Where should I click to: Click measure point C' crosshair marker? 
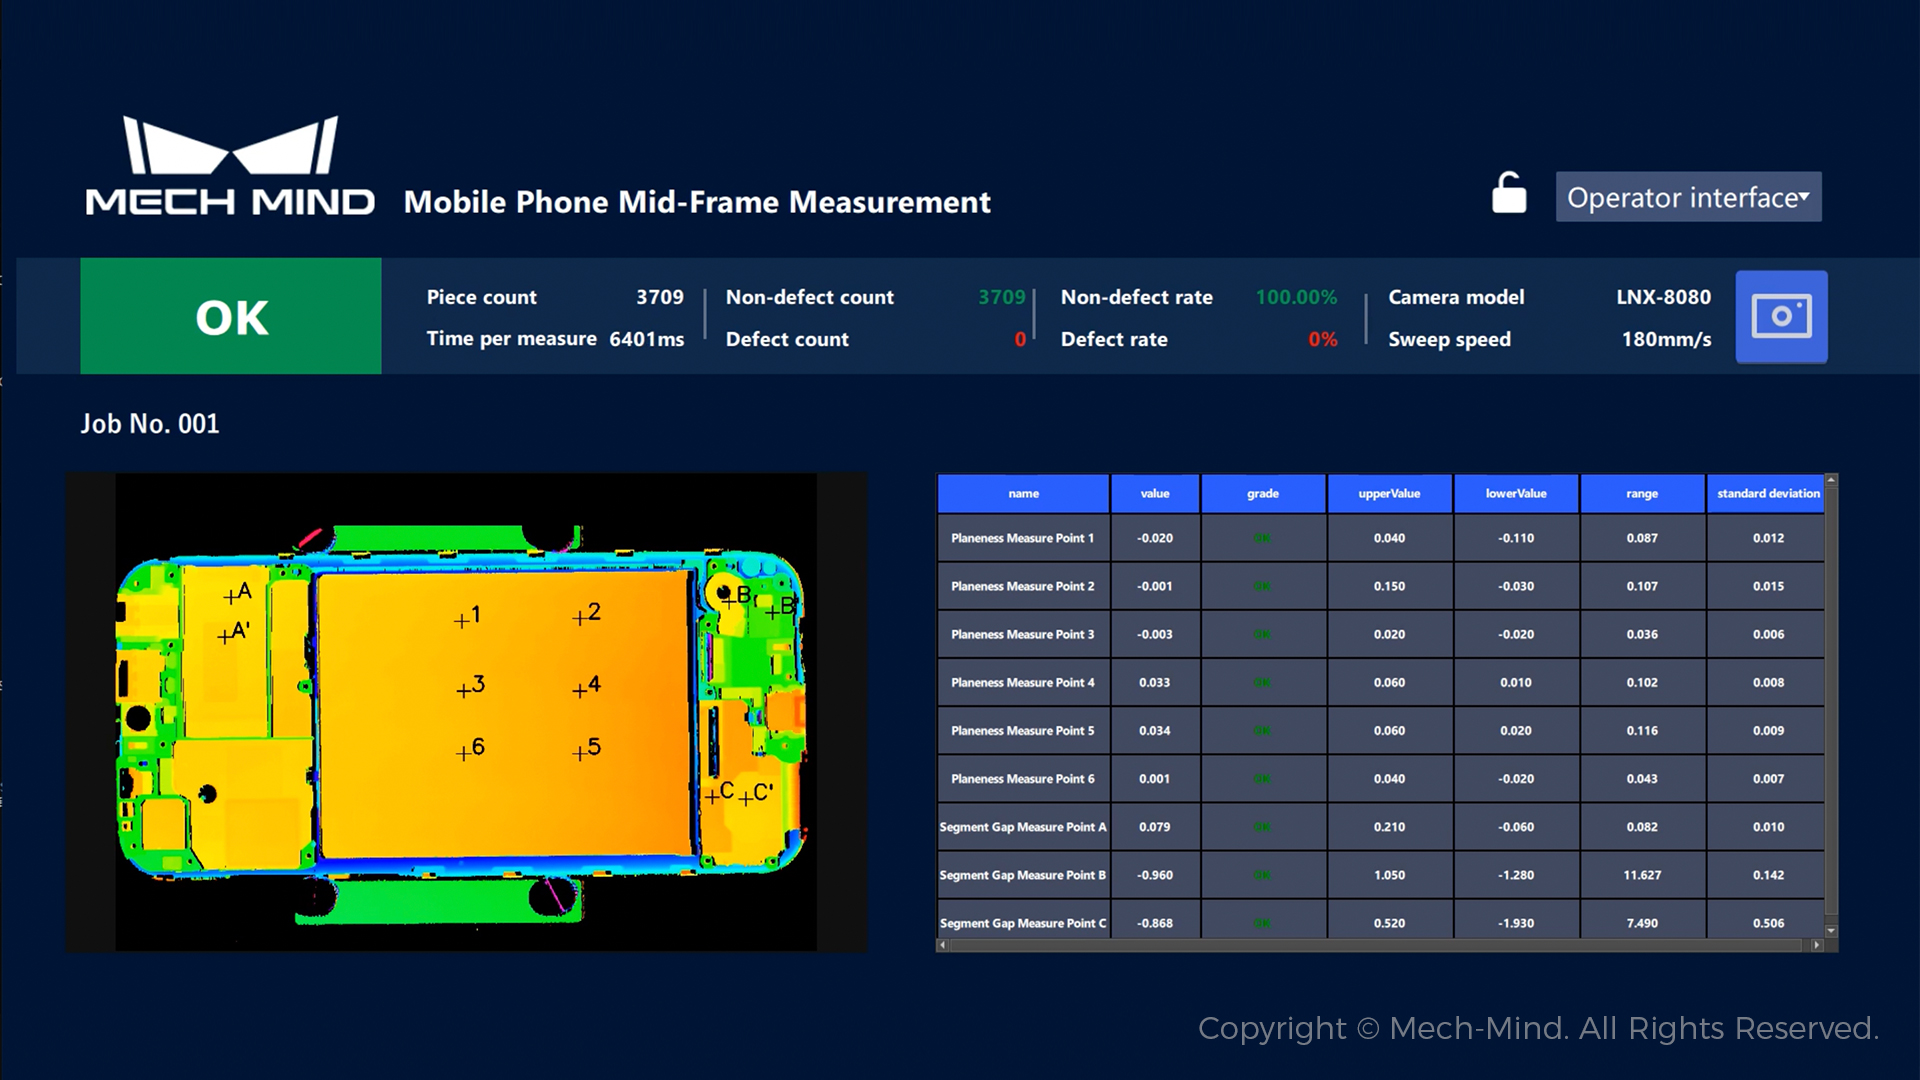(x=745, y=799)
